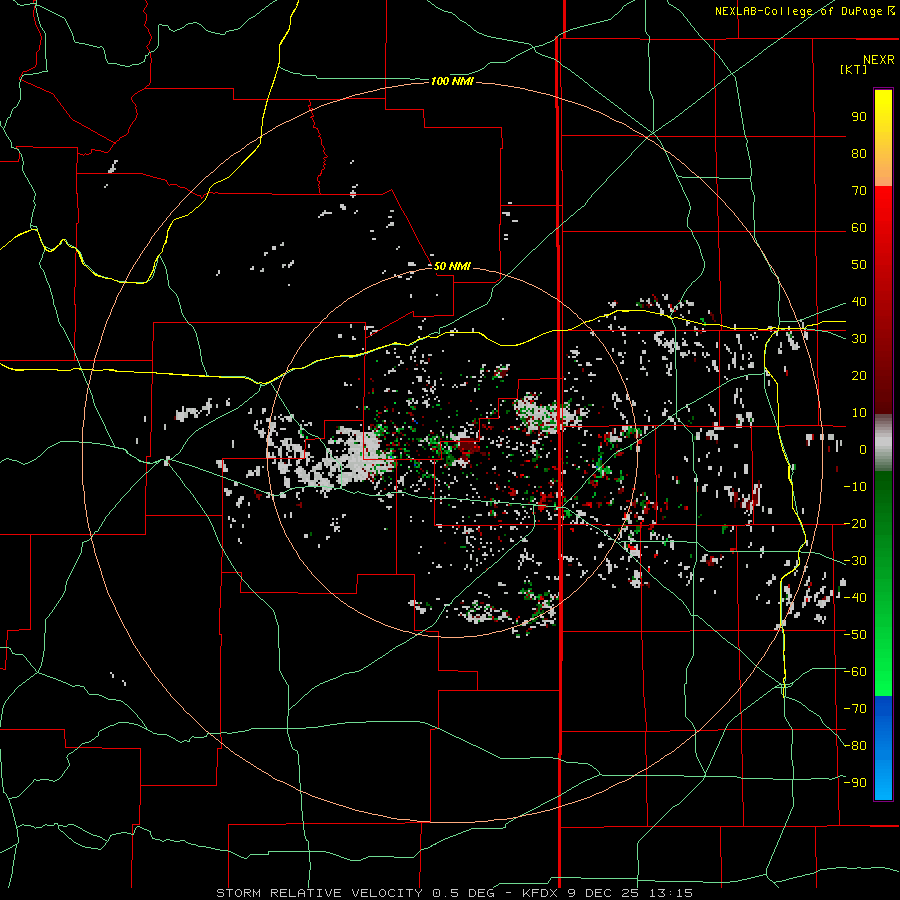Screen dimensions: 900x900
Task: Click the 50 value on the velocity scale
Action: (x=859, y=265)
